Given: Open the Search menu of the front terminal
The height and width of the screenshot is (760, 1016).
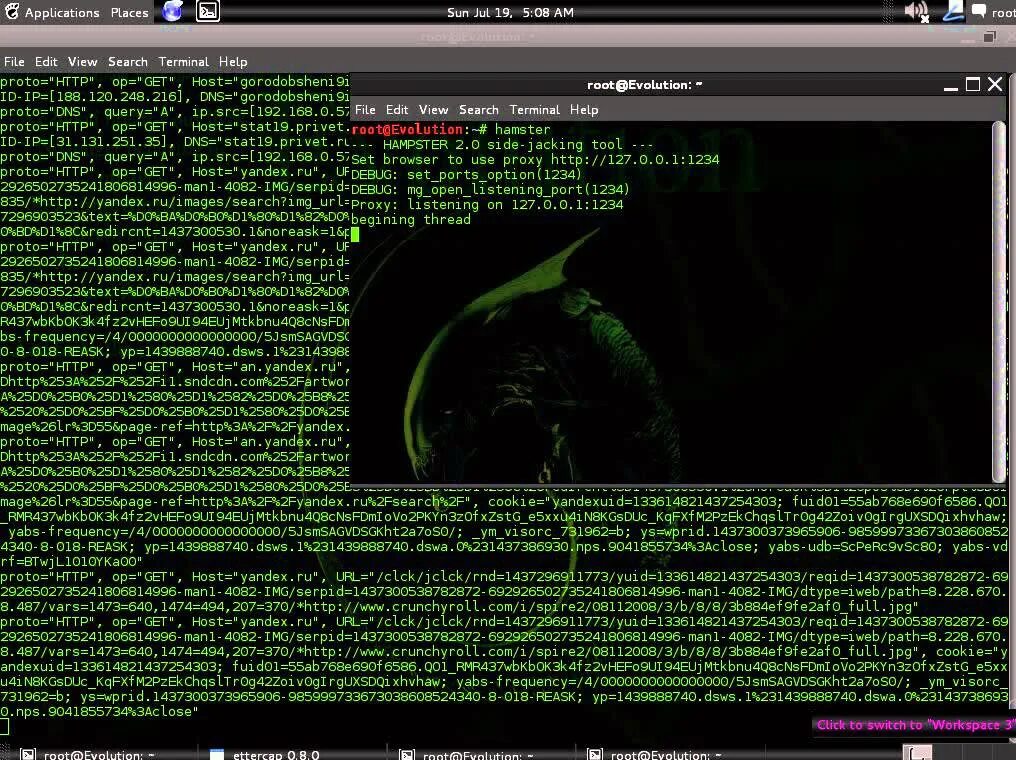Looking at the screenshot, I should coord(478,110).
